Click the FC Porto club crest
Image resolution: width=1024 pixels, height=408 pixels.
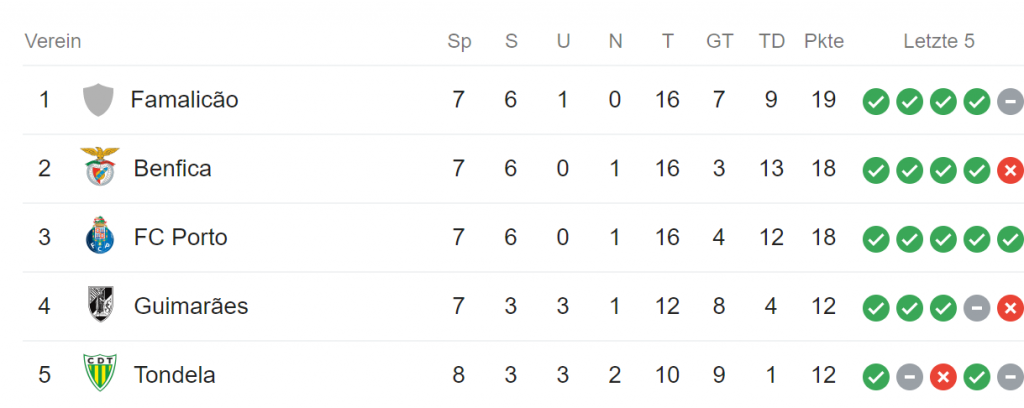pyautogui.click(x=99, y=237)
